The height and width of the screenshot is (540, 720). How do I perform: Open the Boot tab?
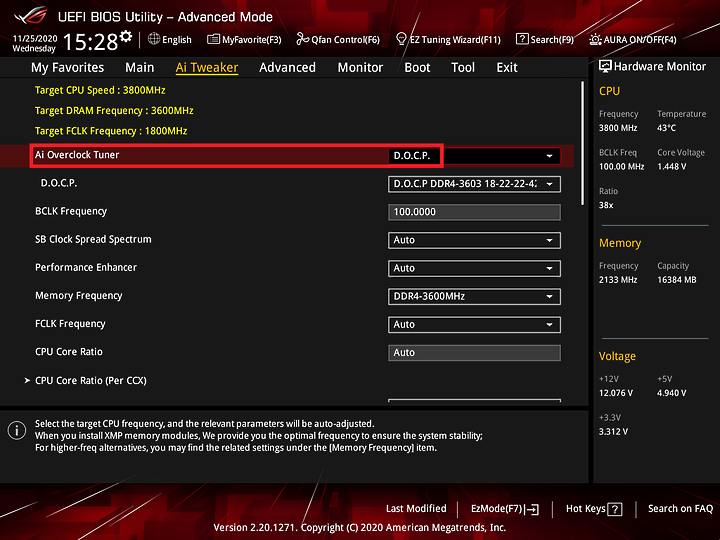coord(417,68)
